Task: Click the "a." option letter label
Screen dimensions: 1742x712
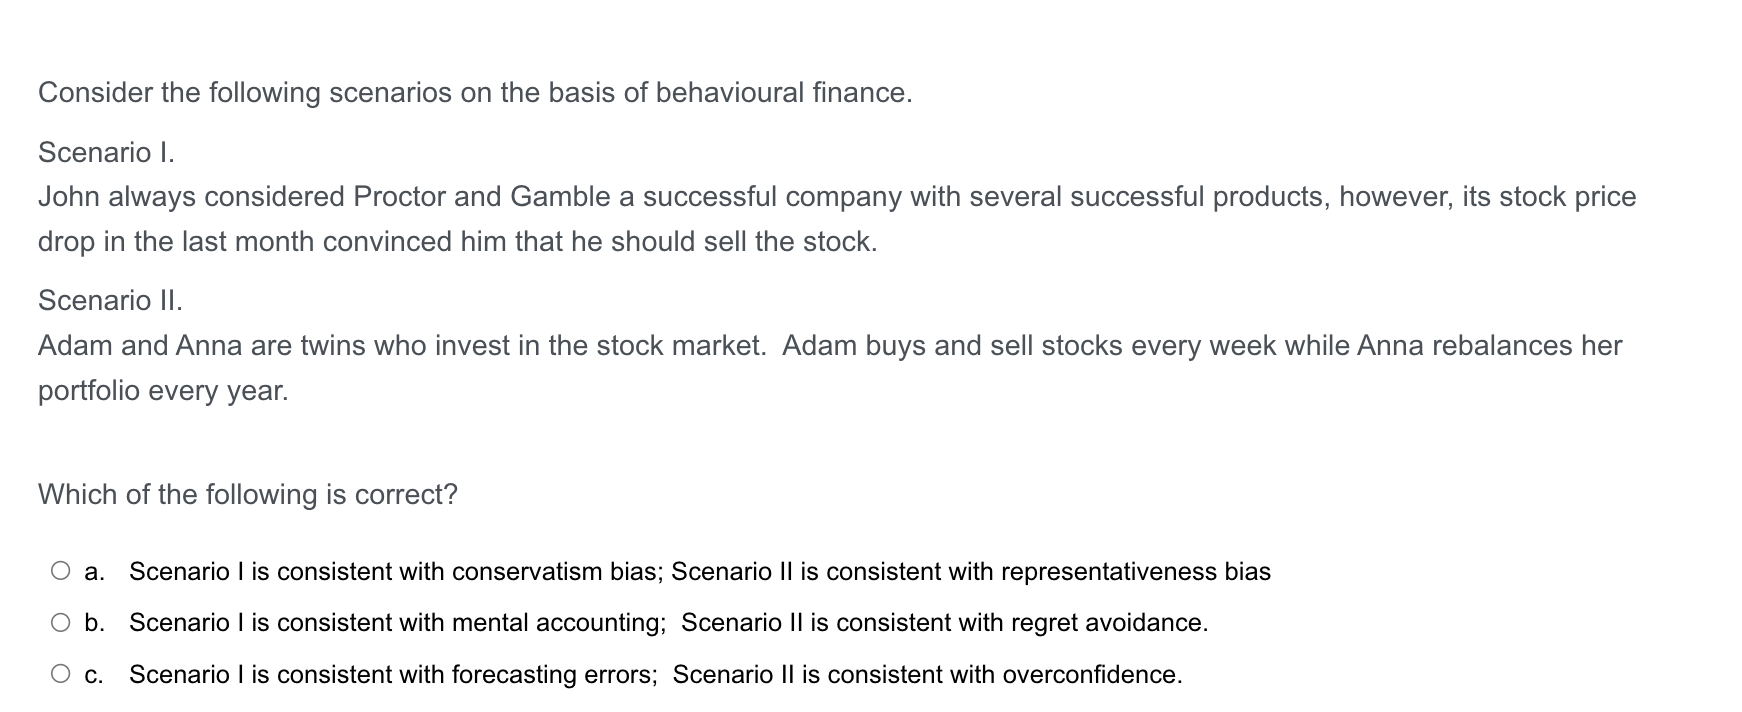Action: coord(95,572)
